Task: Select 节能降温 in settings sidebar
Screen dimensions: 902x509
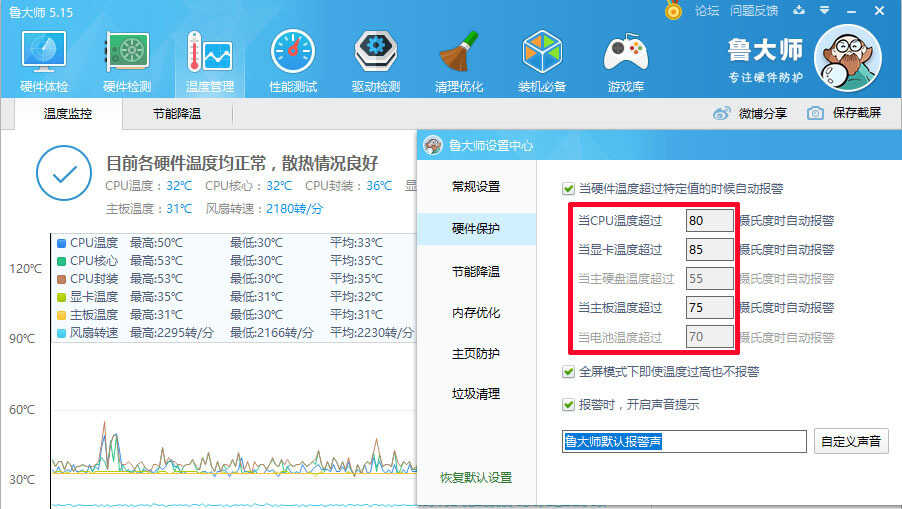Action: point(476,271)
